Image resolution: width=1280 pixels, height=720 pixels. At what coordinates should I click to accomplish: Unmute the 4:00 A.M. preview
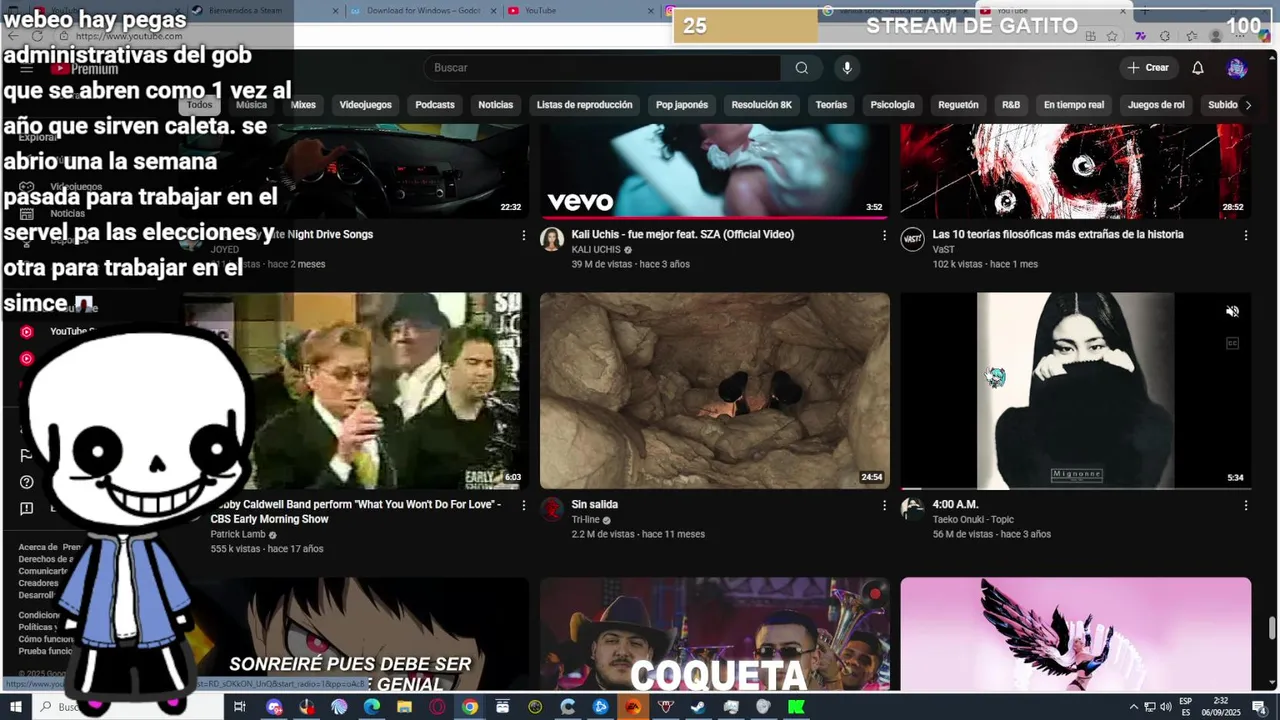coord(1232,312)
